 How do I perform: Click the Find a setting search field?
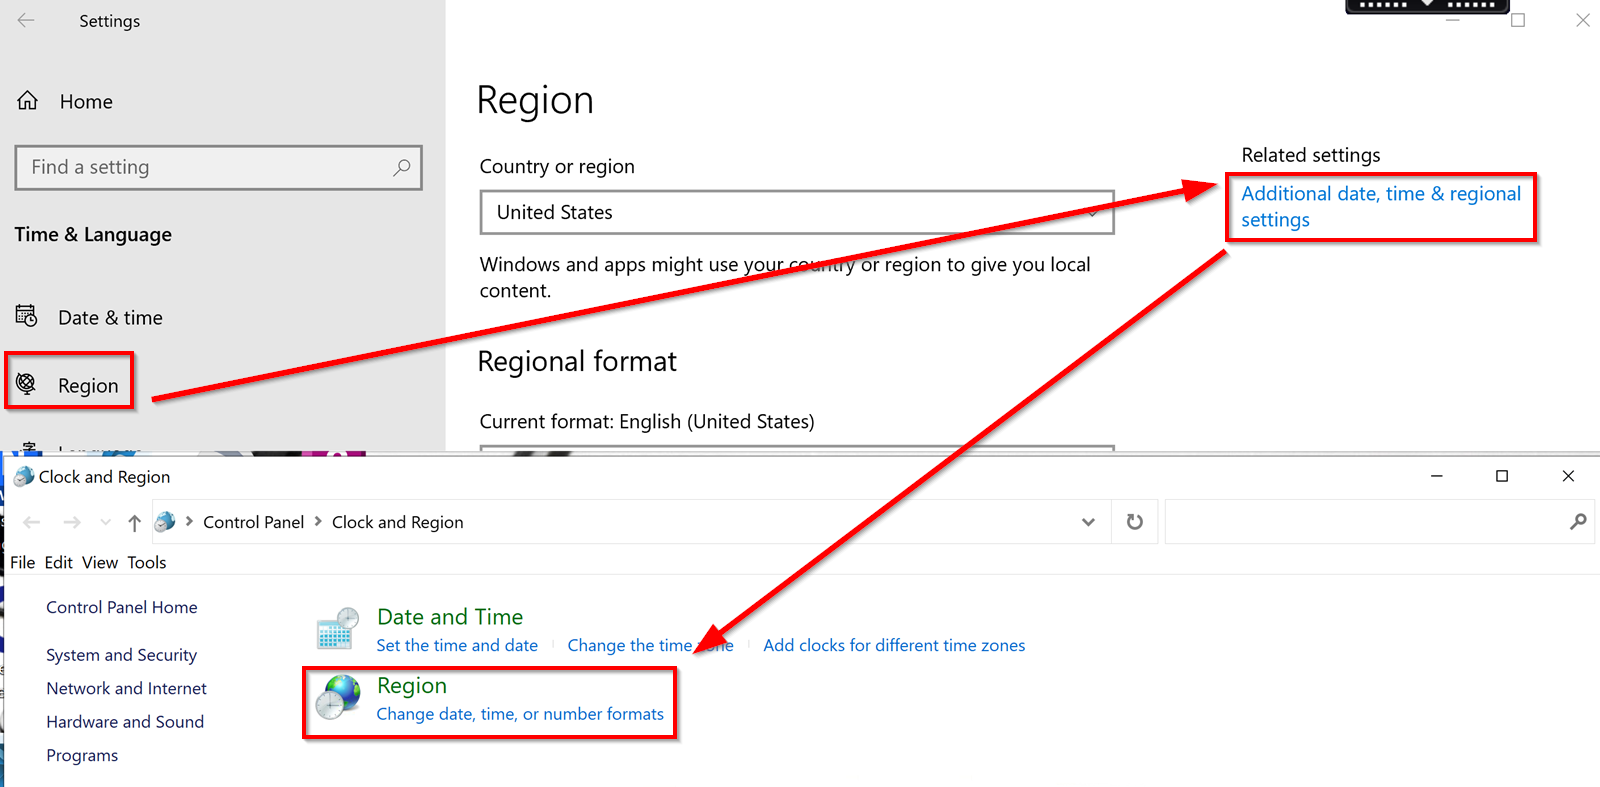[x=218, y=168]
